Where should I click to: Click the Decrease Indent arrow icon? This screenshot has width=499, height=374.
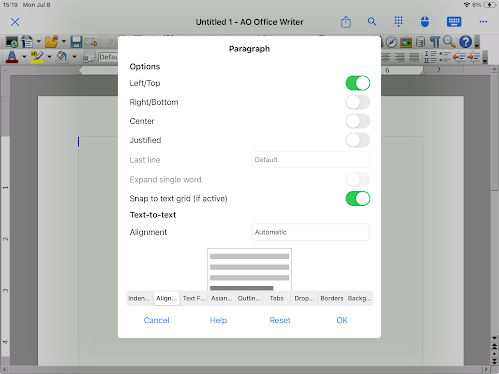pos(459,57)
